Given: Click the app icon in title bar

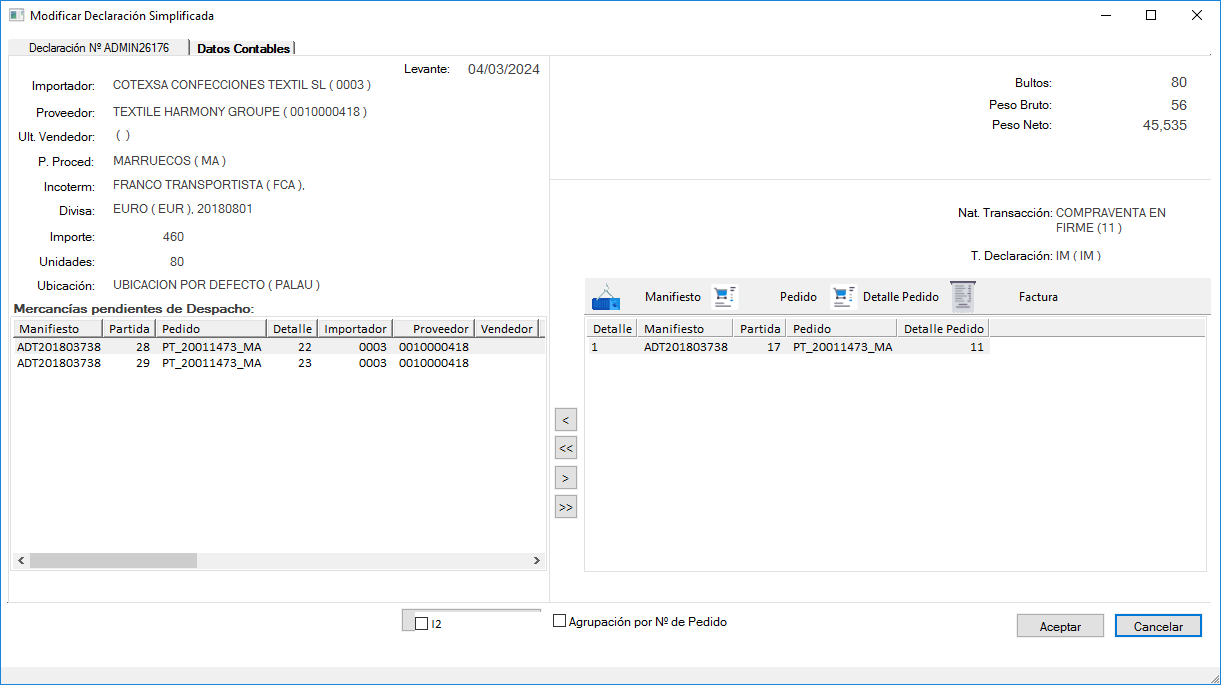Looking at the screenshot, I should (x=16, y=16).
